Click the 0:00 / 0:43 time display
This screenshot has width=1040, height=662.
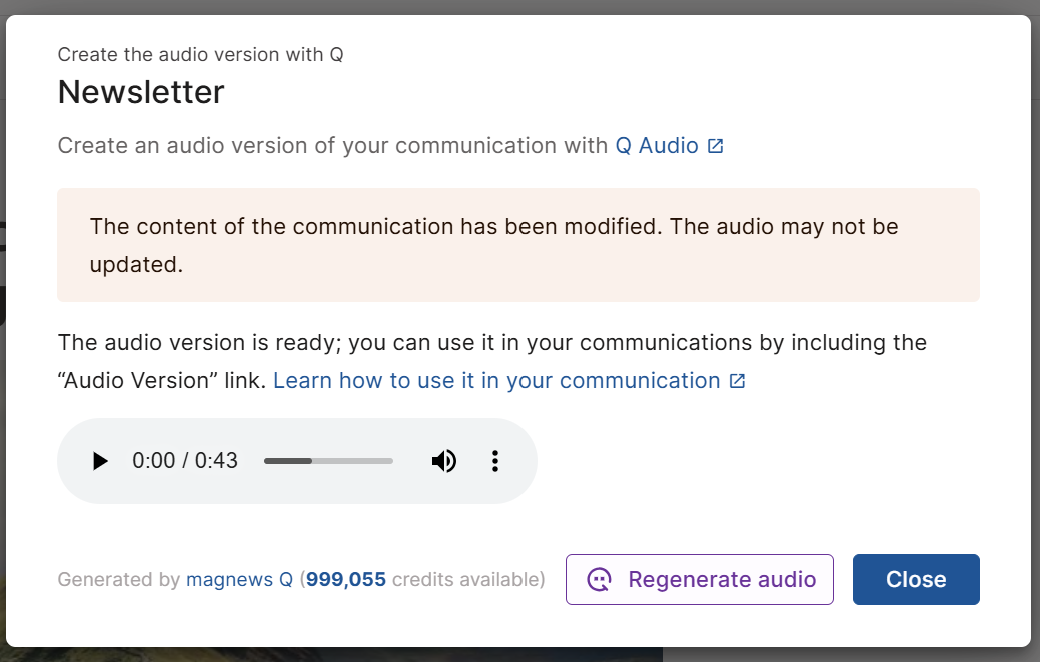[x=185, y=461]
